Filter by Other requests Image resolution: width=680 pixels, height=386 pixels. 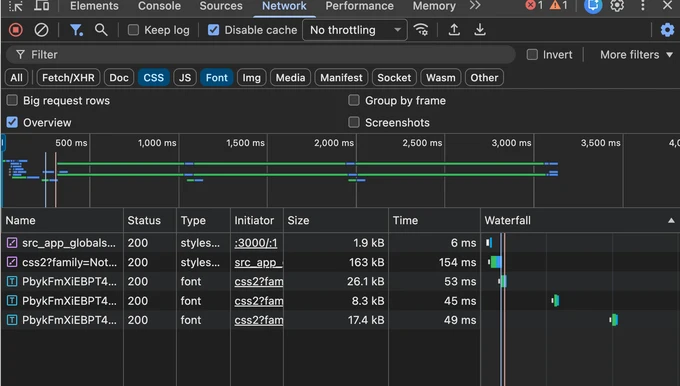484,78
